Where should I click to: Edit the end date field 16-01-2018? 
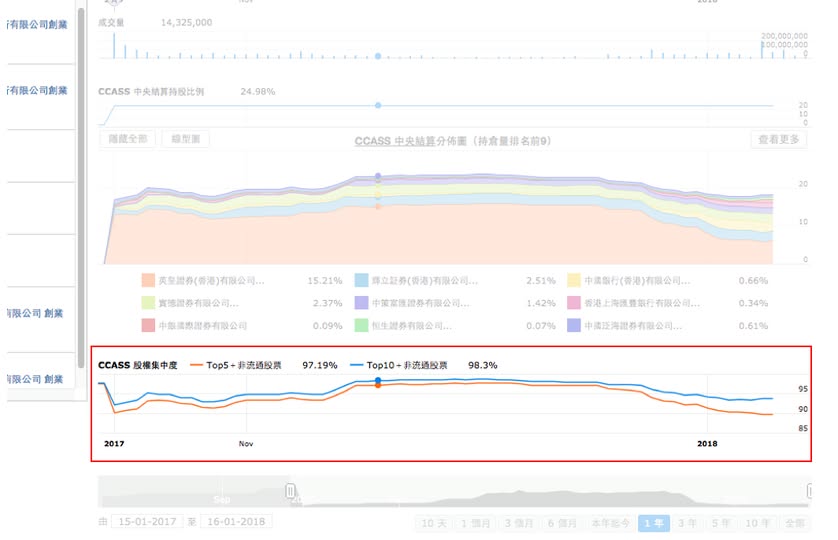(236, 521)
